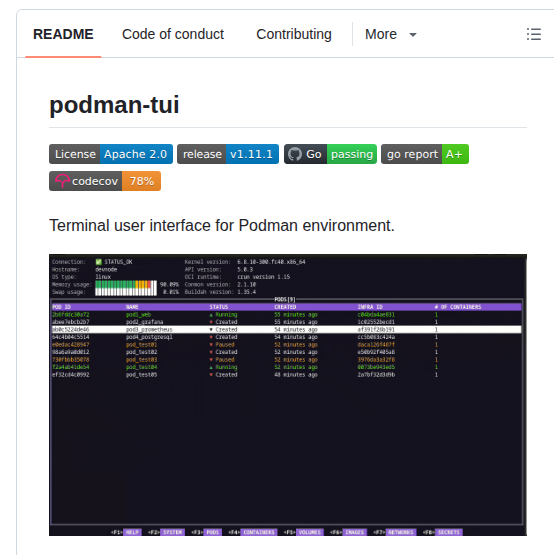Open the Contributing tab

pyautogui.click(x=293, y=34)
